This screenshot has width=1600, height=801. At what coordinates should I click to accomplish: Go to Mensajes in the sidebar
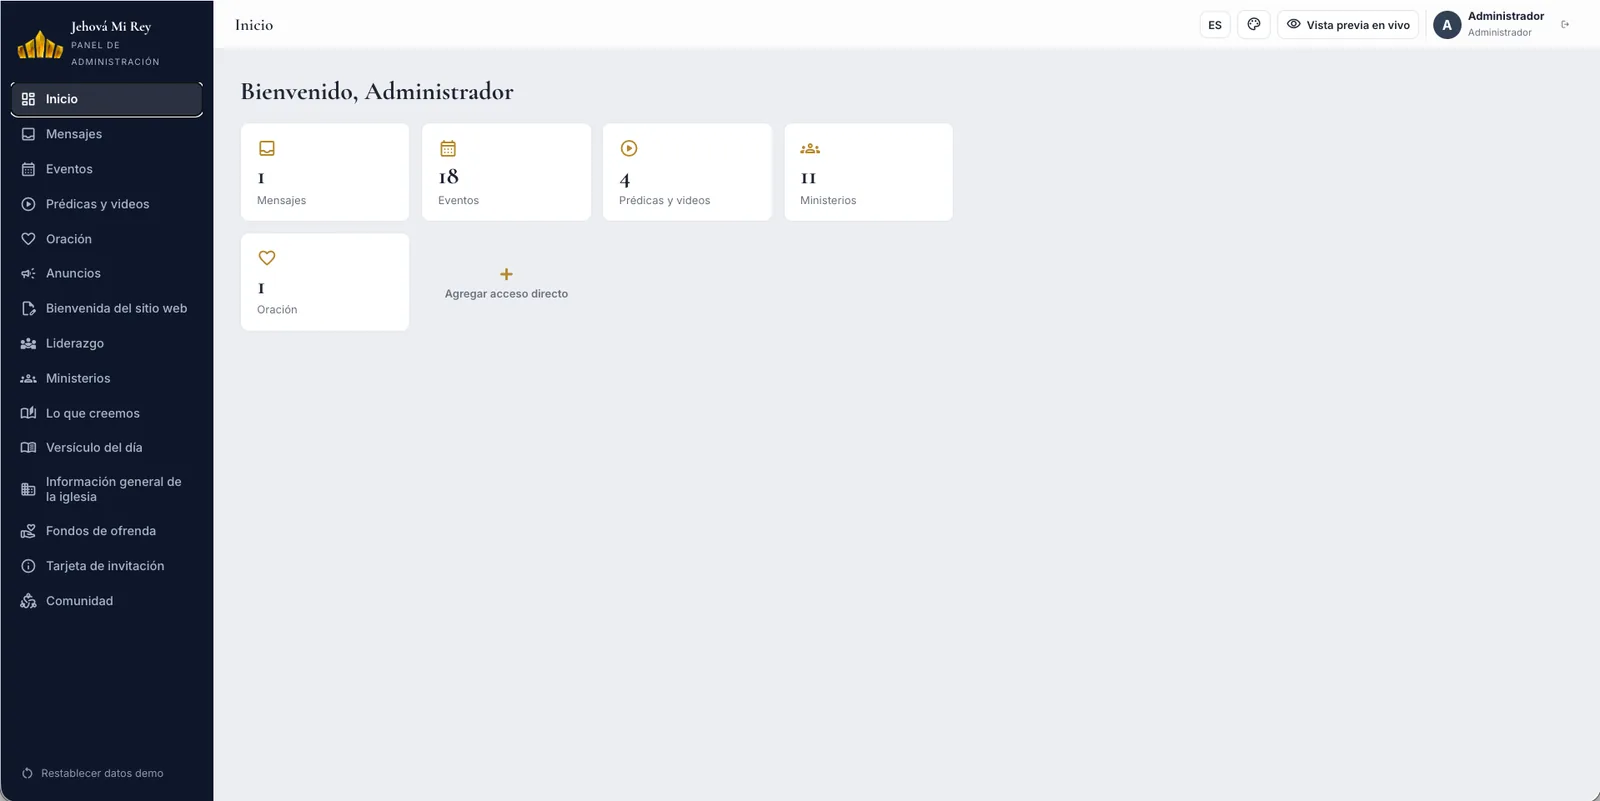(107, 134)
